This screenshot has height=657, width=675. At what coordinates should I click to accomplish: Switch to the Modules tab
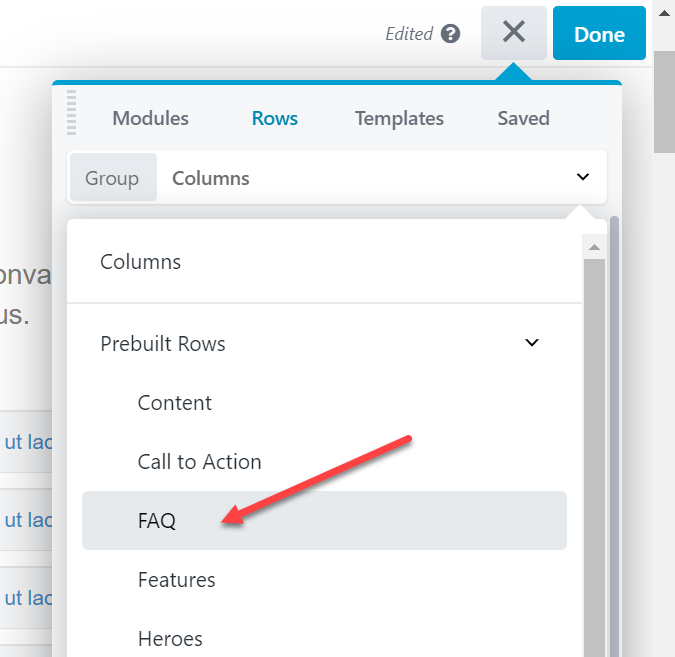click(x=150, y=118)
